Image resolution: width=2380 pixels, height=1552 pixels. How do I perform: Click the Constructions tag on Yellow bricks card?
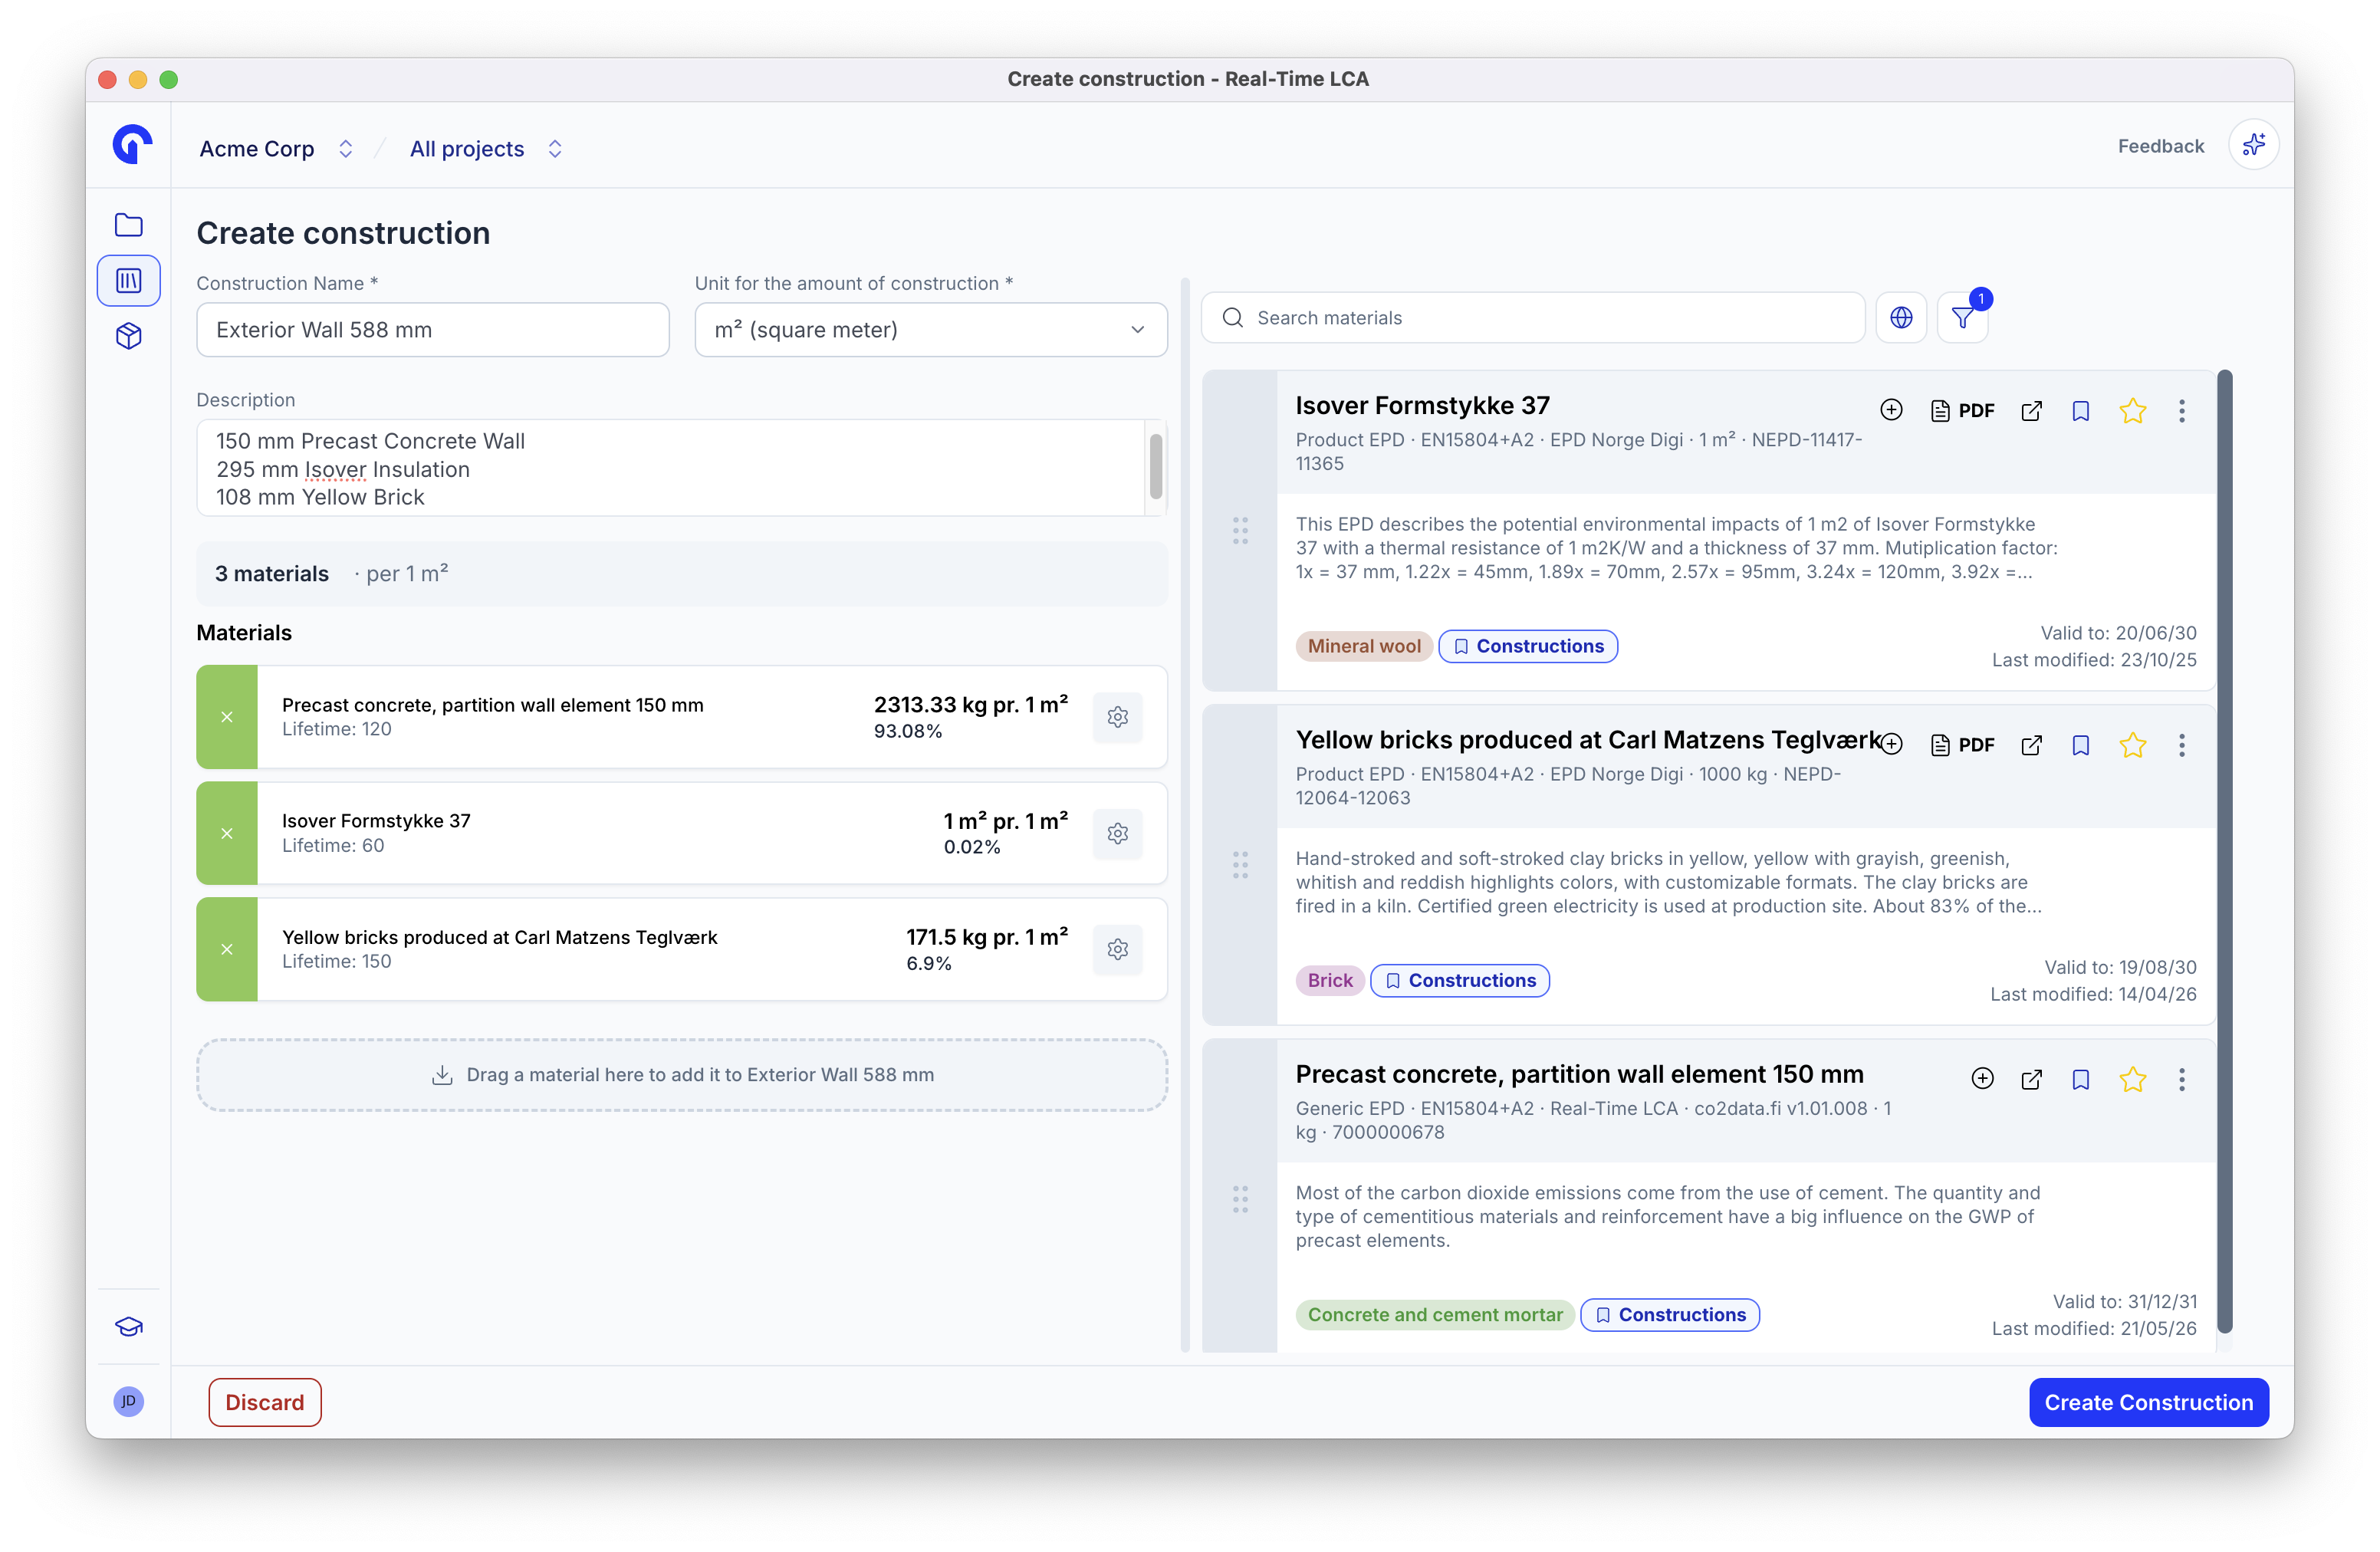[1460, 980]
